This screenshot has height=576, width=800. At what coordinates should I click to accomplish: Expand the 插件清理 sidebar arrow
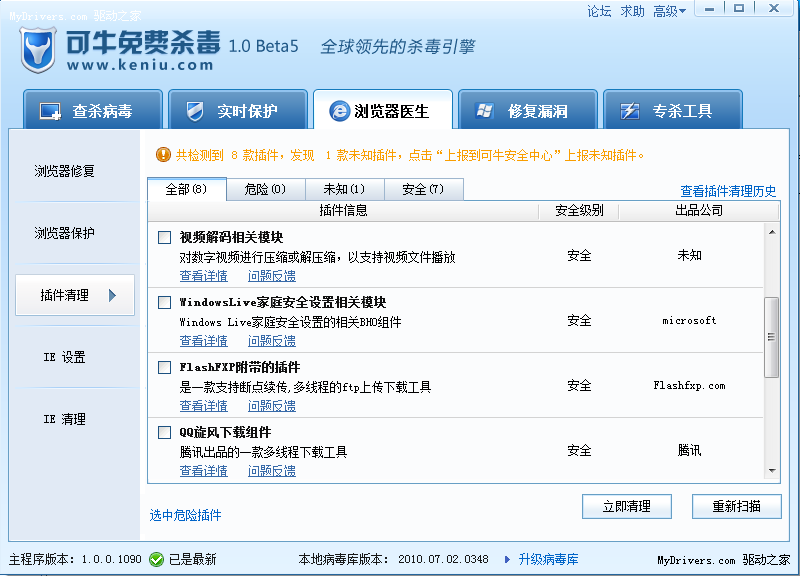coord(113,295)
